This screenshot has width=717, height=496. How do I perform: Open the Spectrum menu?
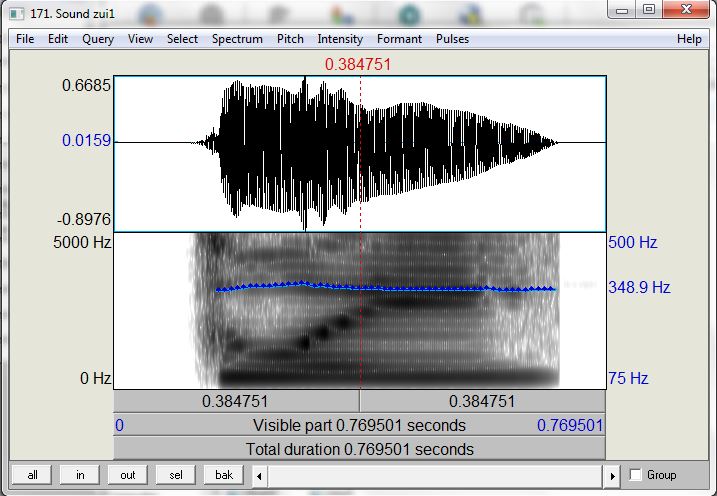coord(237,39)
